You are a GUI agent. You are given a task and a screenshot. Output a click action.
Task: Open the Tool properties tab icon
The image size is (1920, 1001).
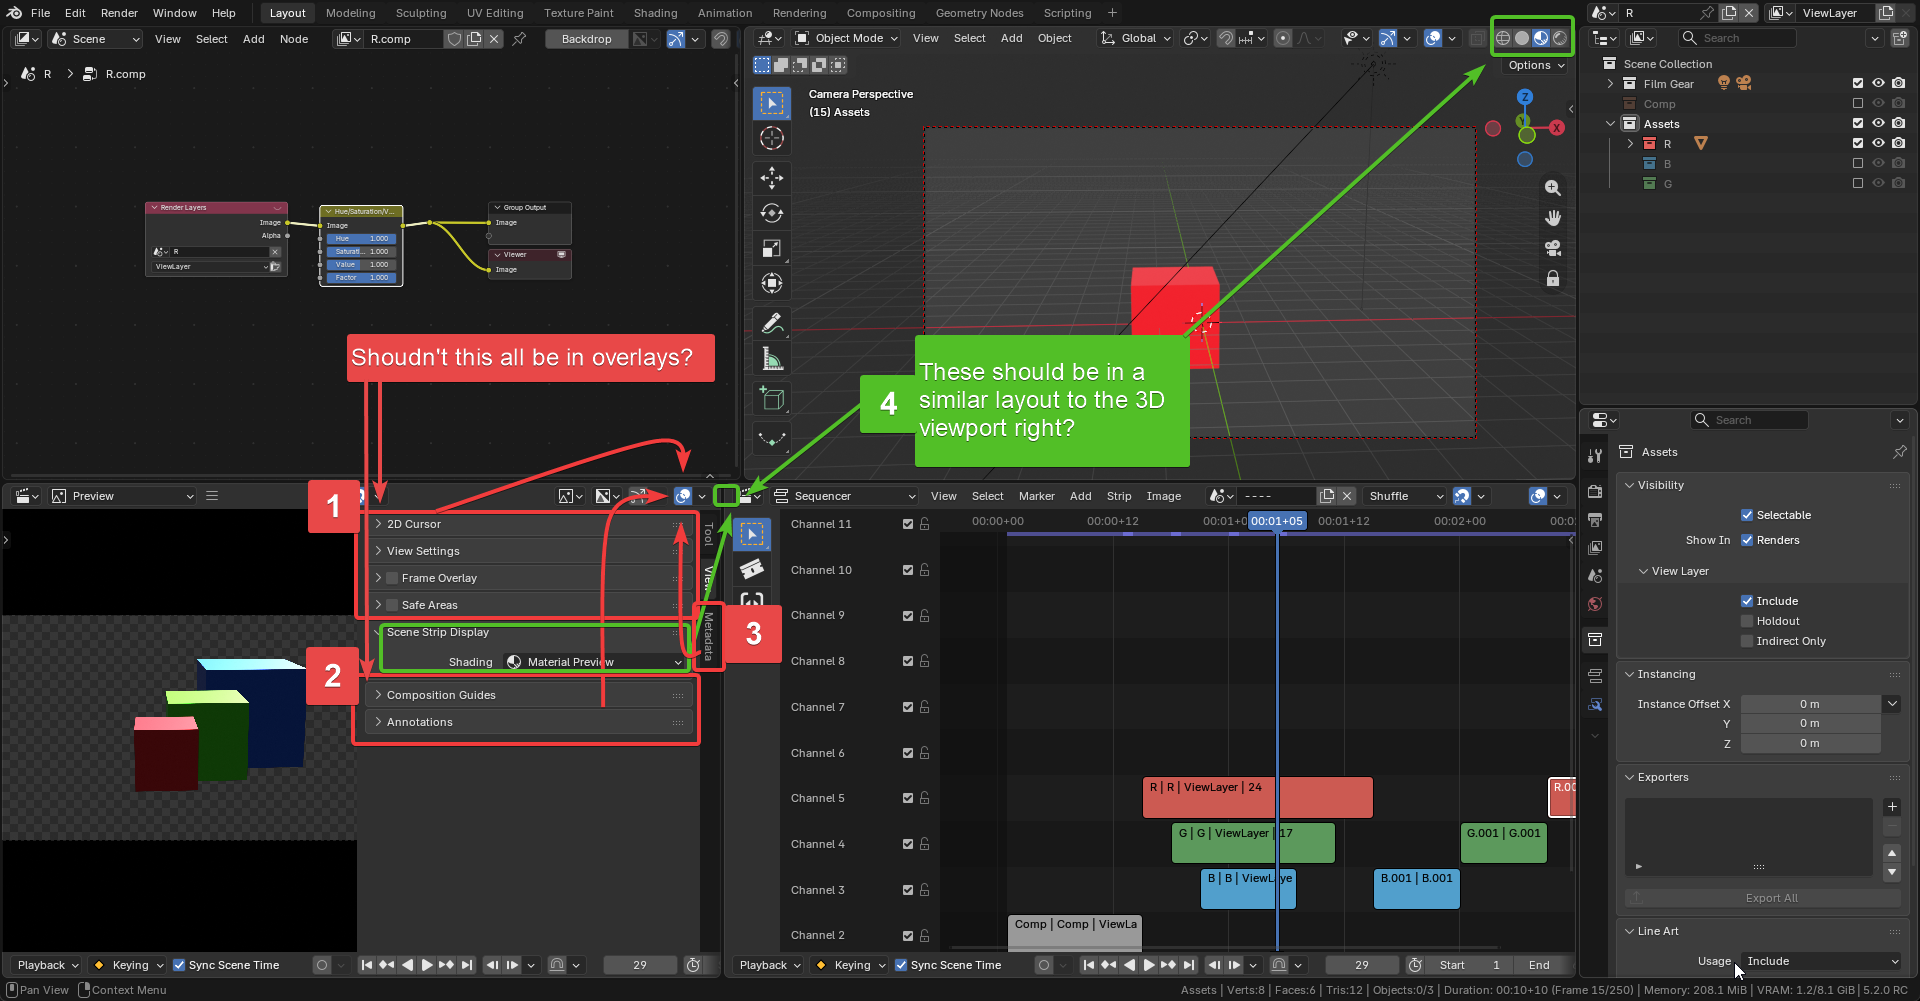click(1595, 455)
